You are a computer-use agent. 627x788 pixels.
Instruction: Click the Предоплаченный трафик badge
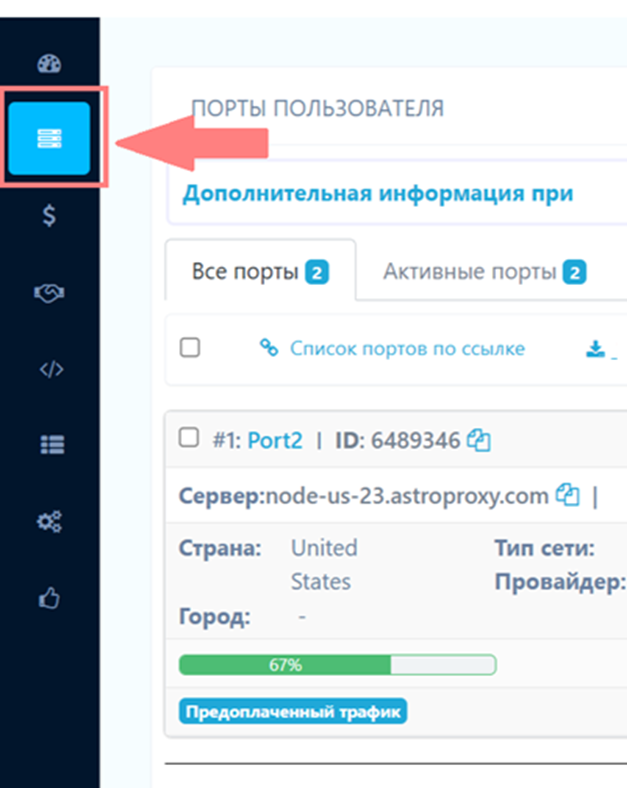[x=293, y=712]
